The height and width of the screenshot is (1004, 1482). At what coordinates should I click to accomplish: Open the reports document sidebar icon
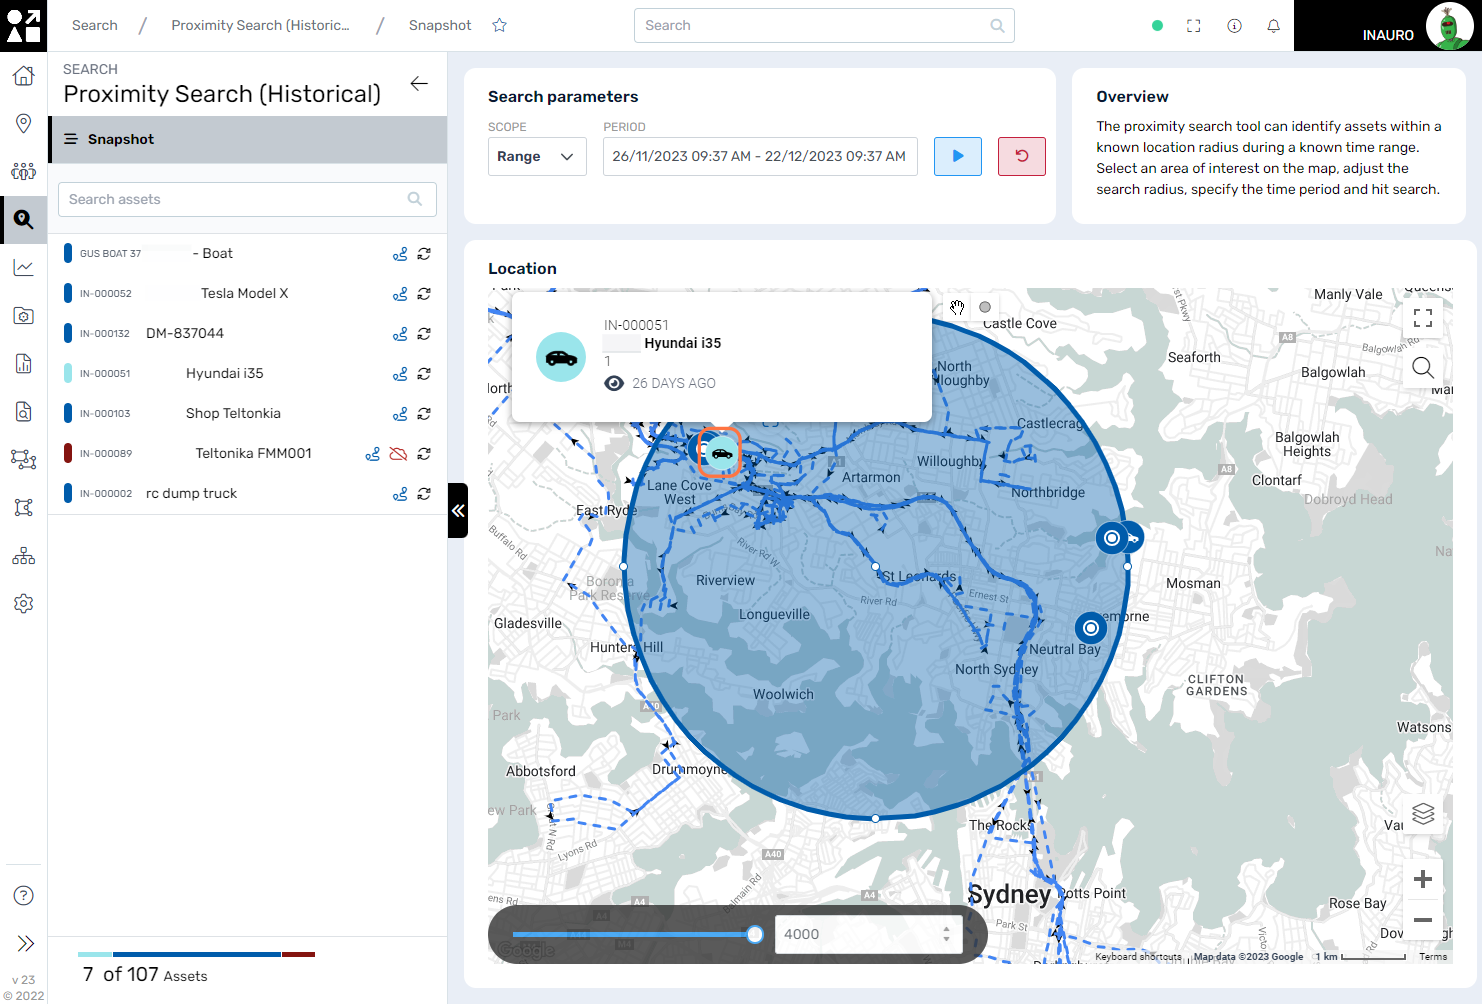(23, 364)
